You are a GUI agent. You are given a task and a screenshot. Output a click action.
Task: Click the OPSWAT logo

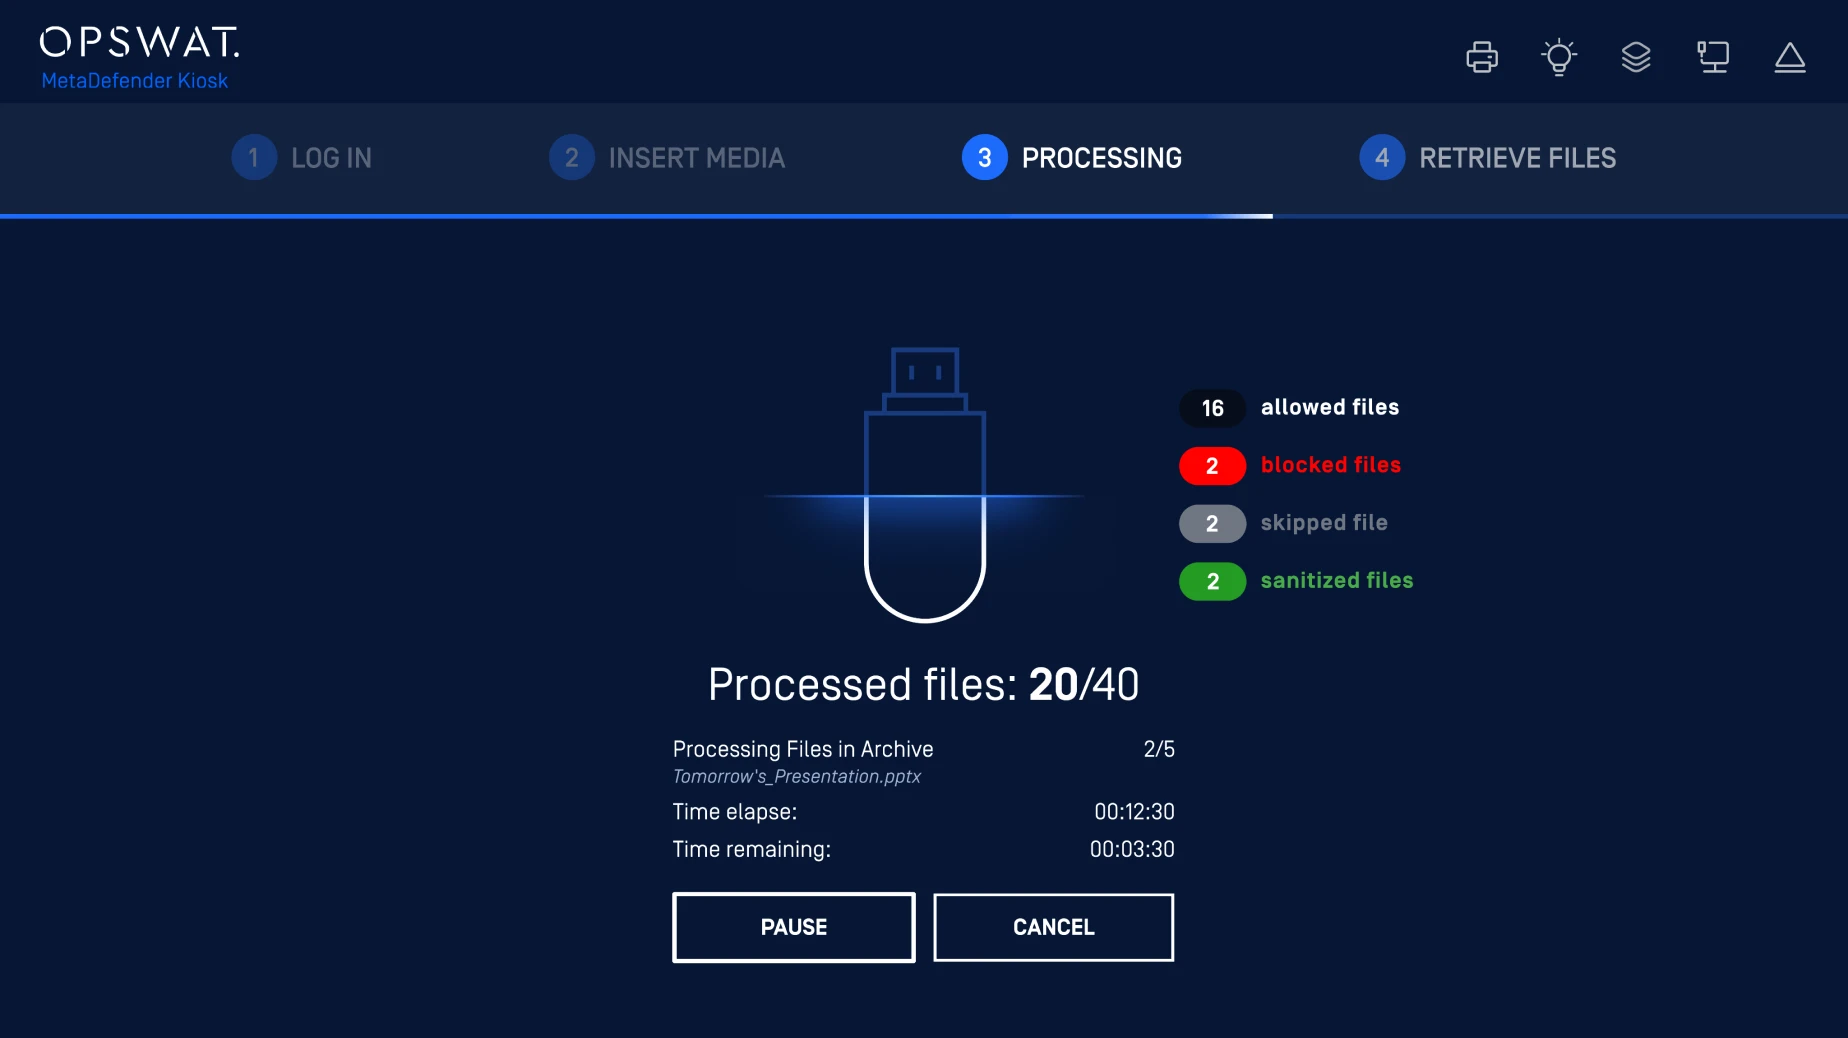click(139, 42)
